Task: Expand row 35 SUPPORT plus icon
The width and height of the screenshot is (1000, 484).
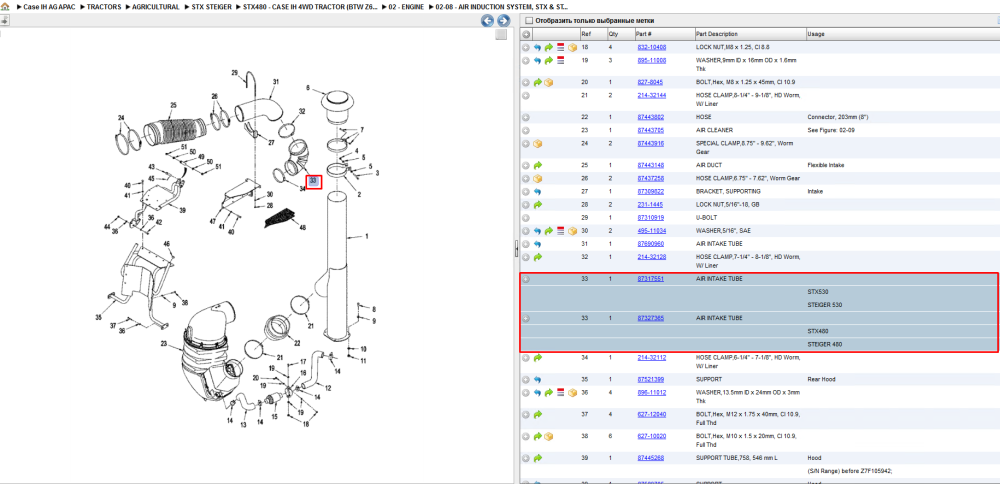Action: [526, 379]
